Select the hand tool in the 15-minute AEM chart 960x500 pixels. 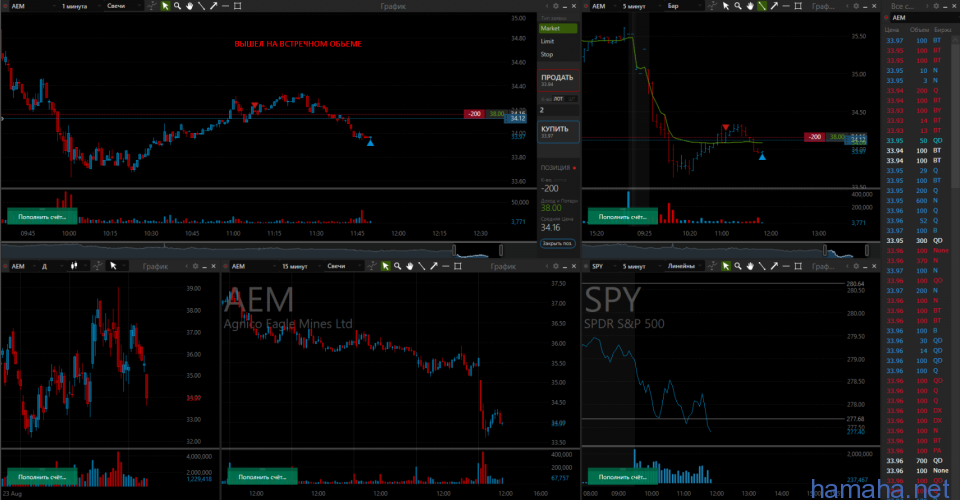410,266
